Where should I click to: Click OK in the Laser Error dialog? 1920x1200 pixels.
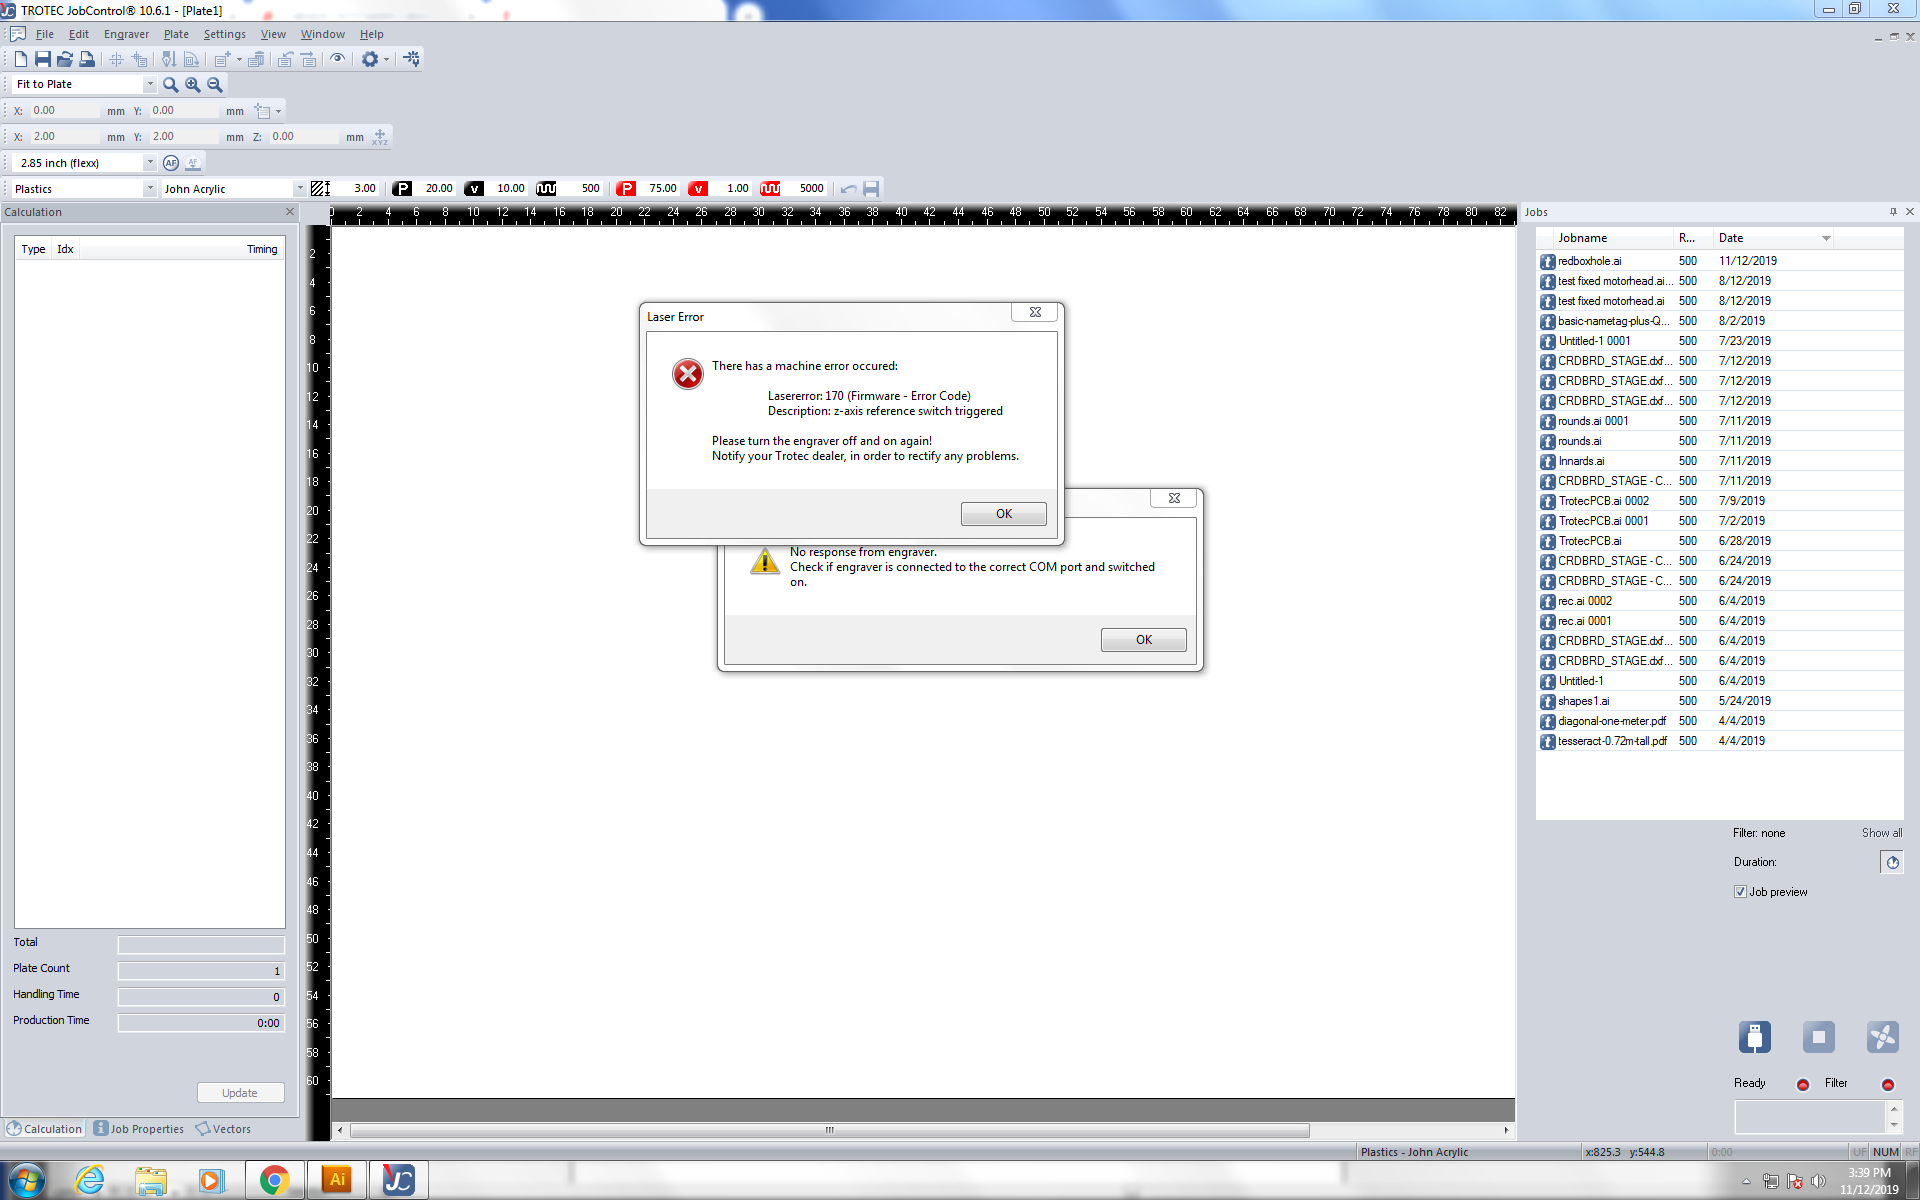1003,513
